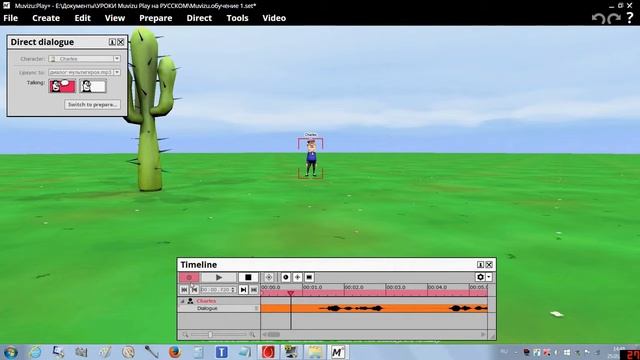
Task: Open the Direct menu
Action: click(199, 18)
